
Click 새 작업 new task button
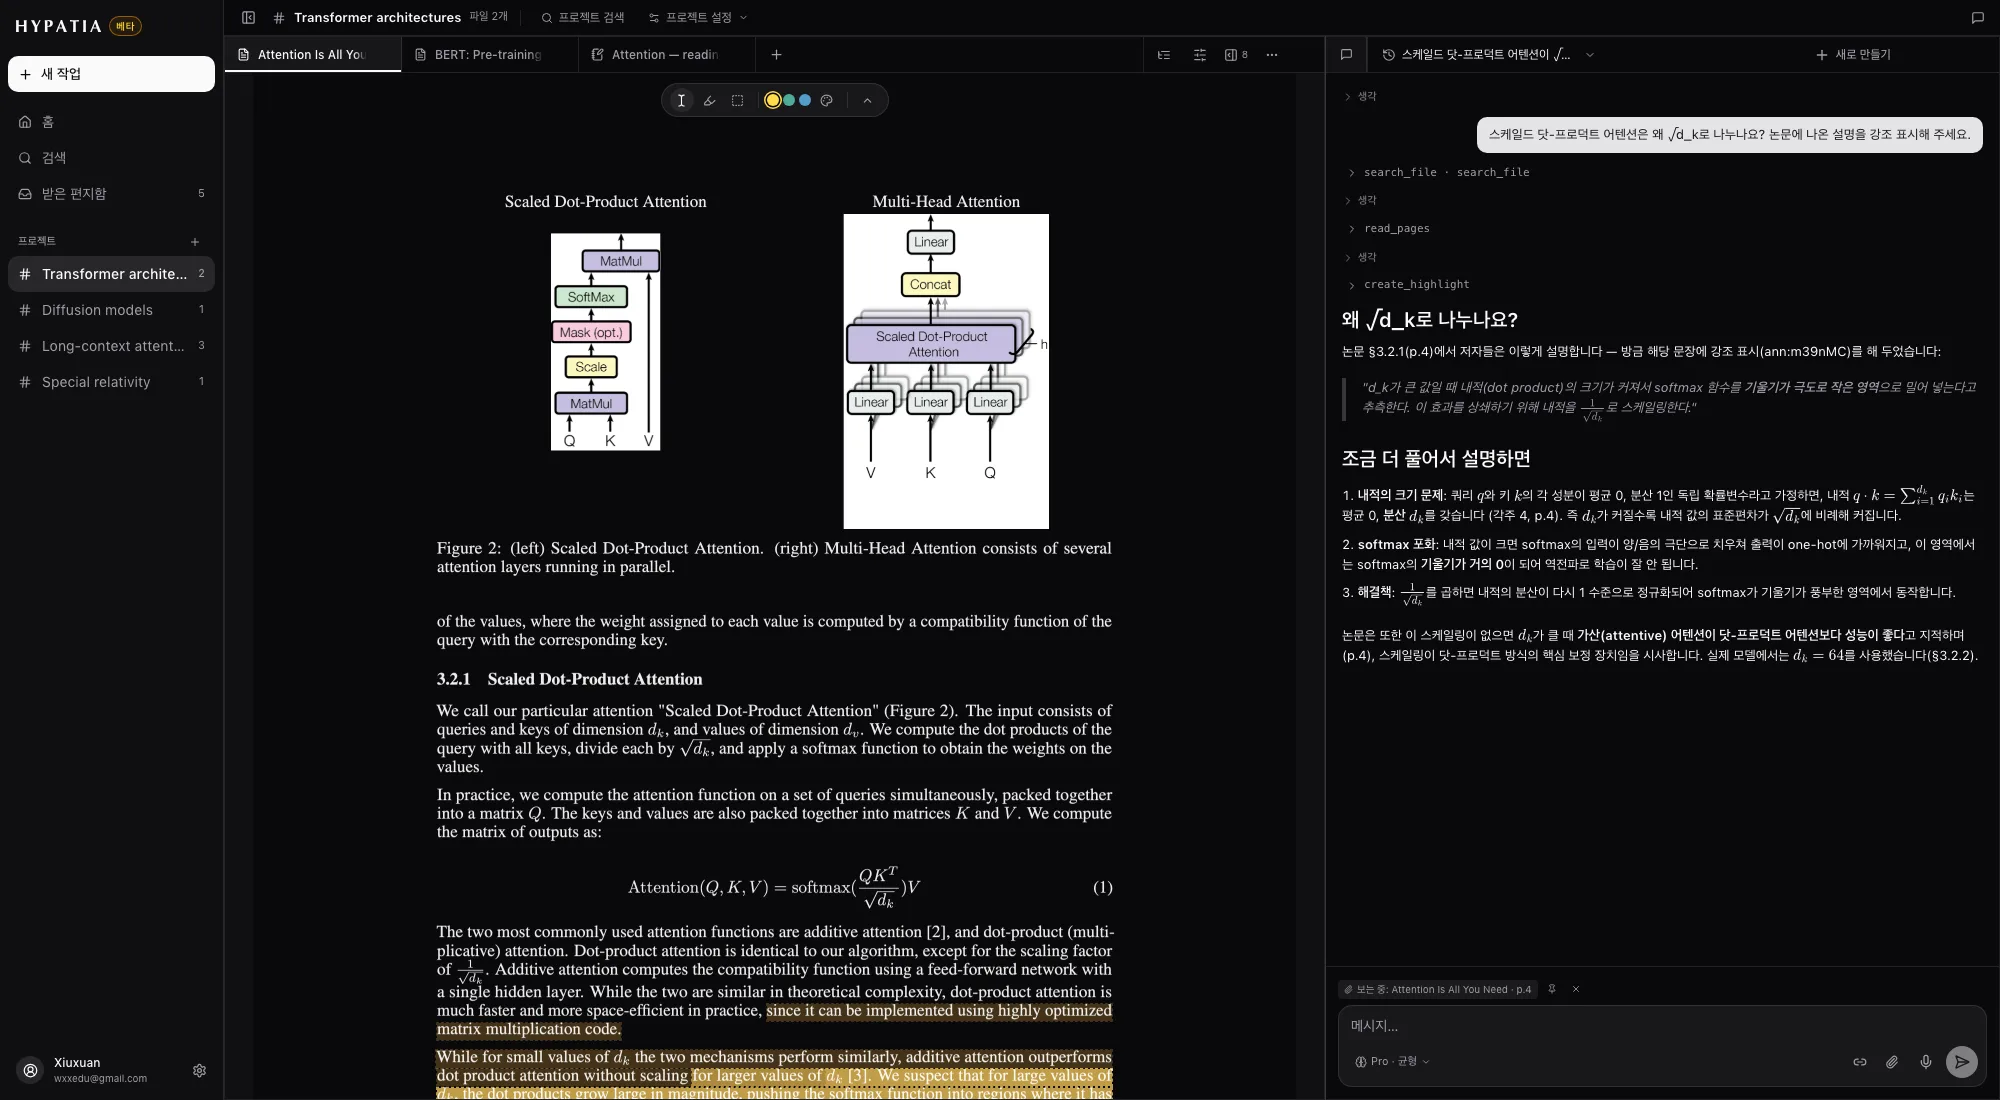[111, 74]
